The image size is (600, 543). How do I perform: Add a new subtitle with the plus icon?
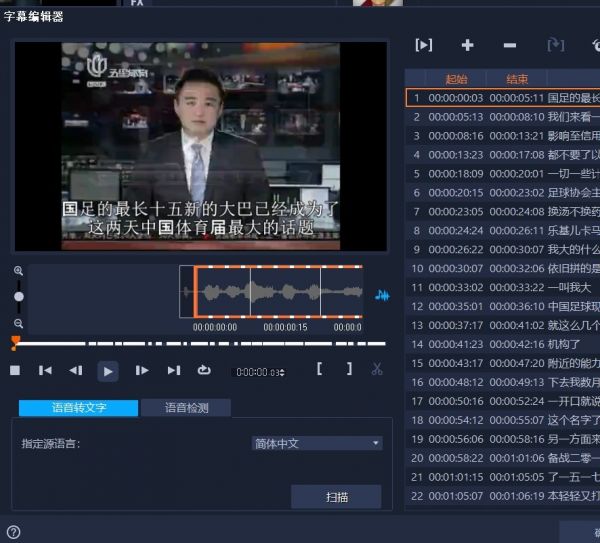click(x=467, y=45)
